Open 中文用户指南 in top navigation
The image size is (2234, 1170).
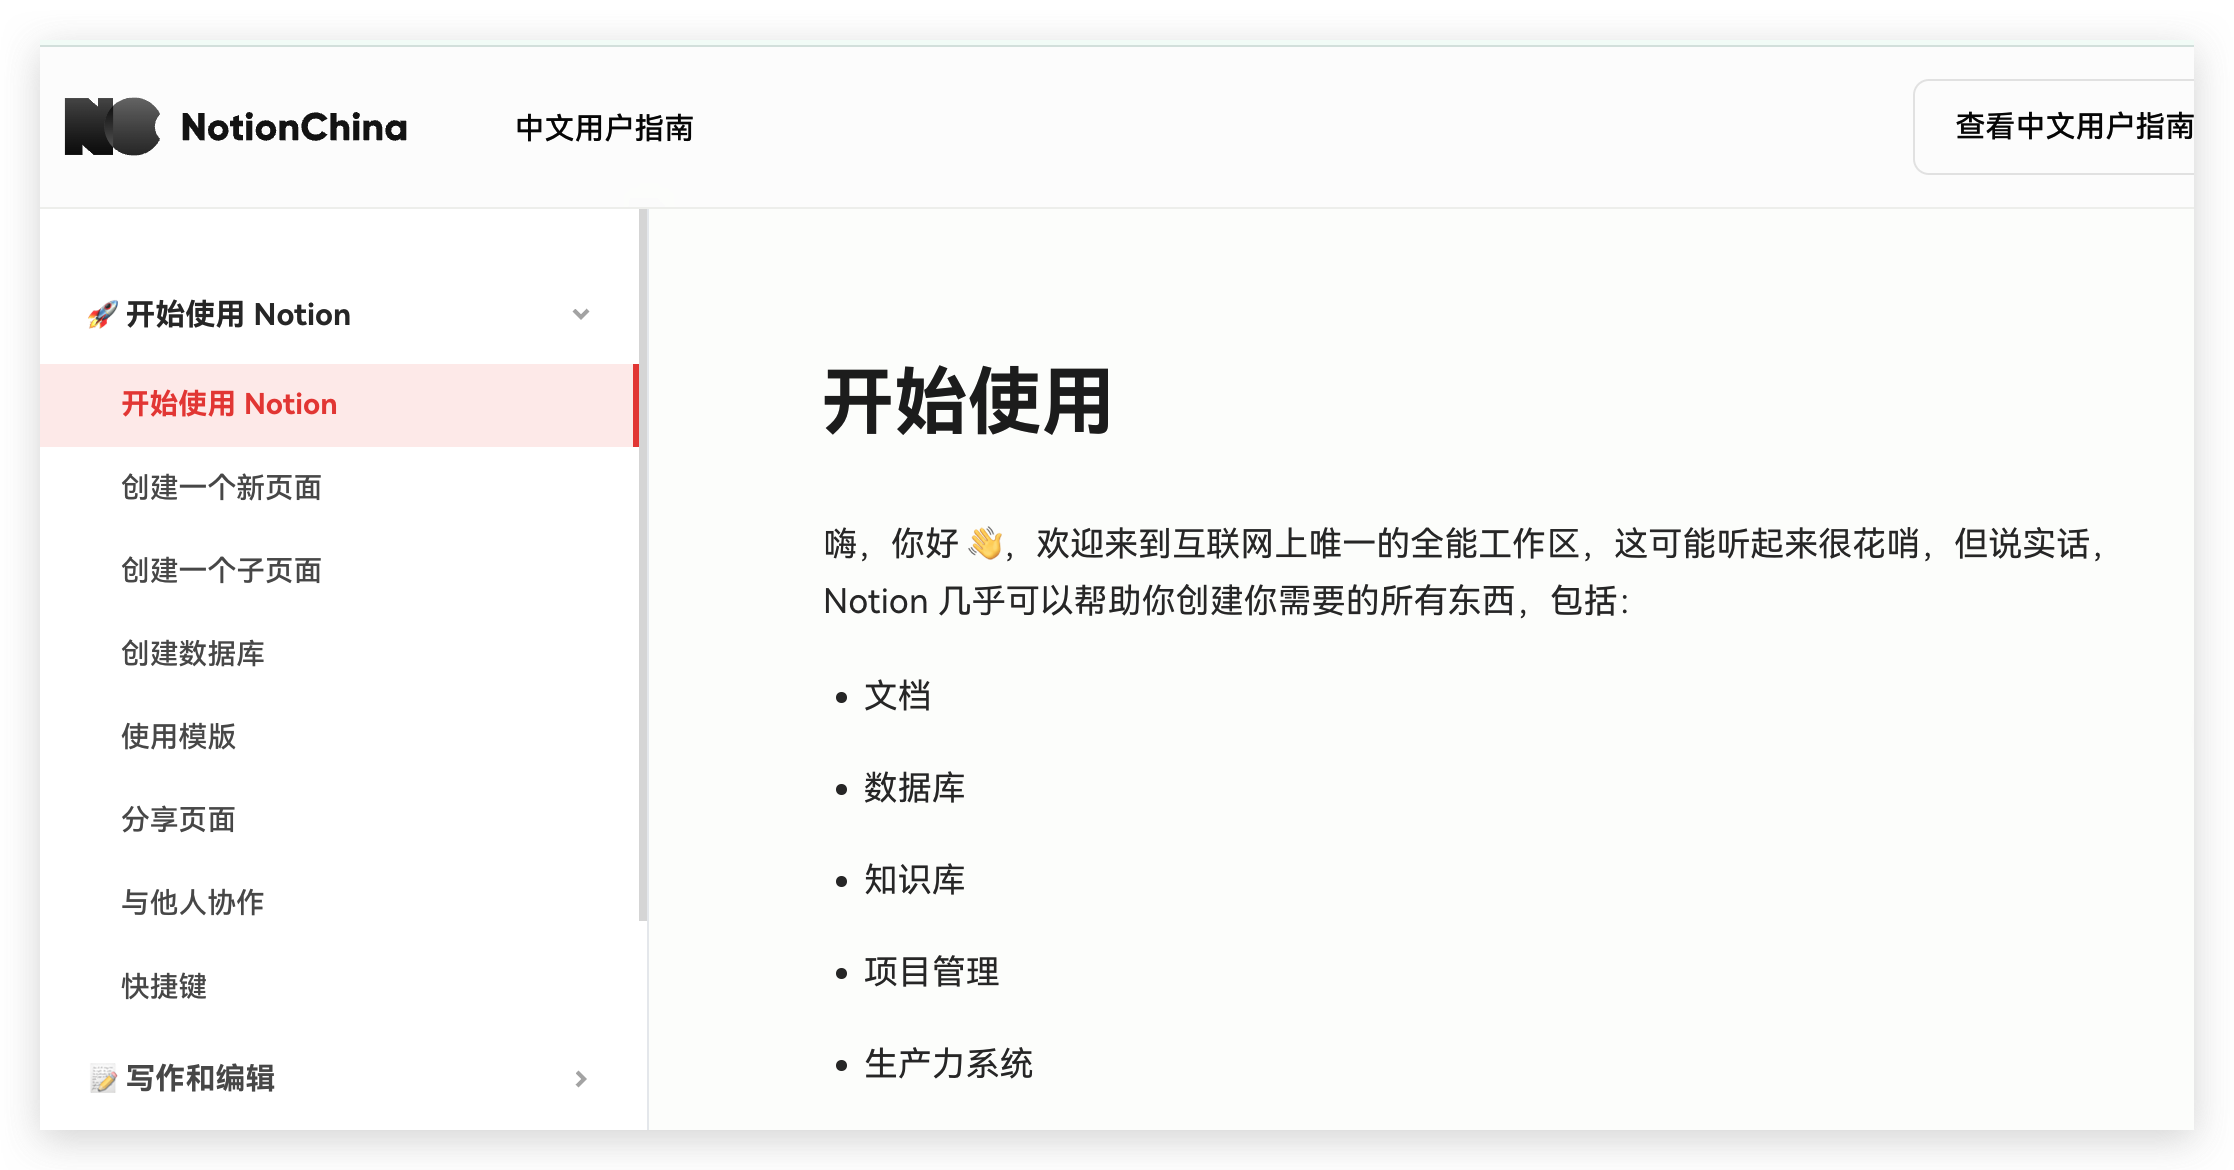604,128
